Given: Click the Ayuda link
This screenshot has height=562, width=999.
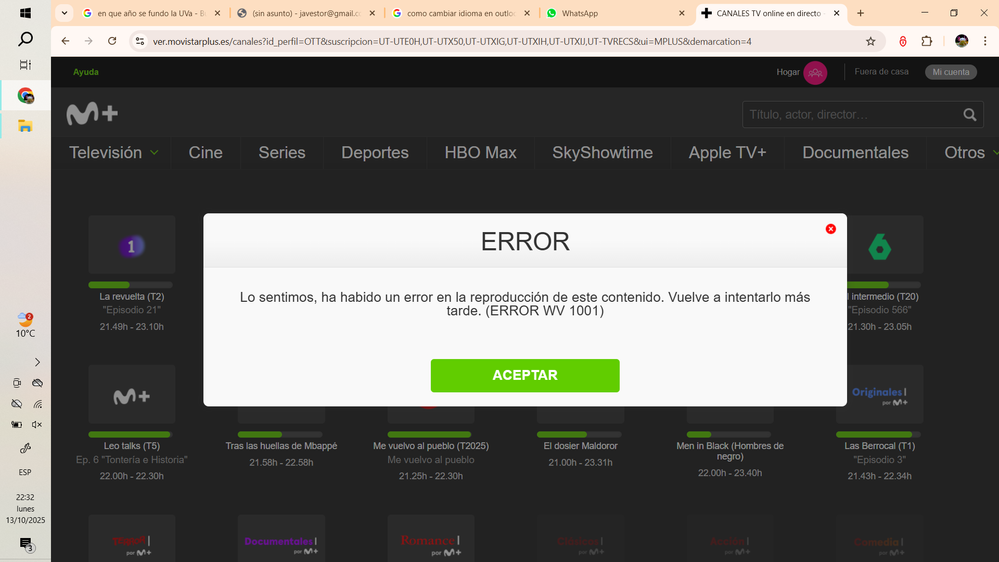Looking at the screenshot, I should 86,72.
